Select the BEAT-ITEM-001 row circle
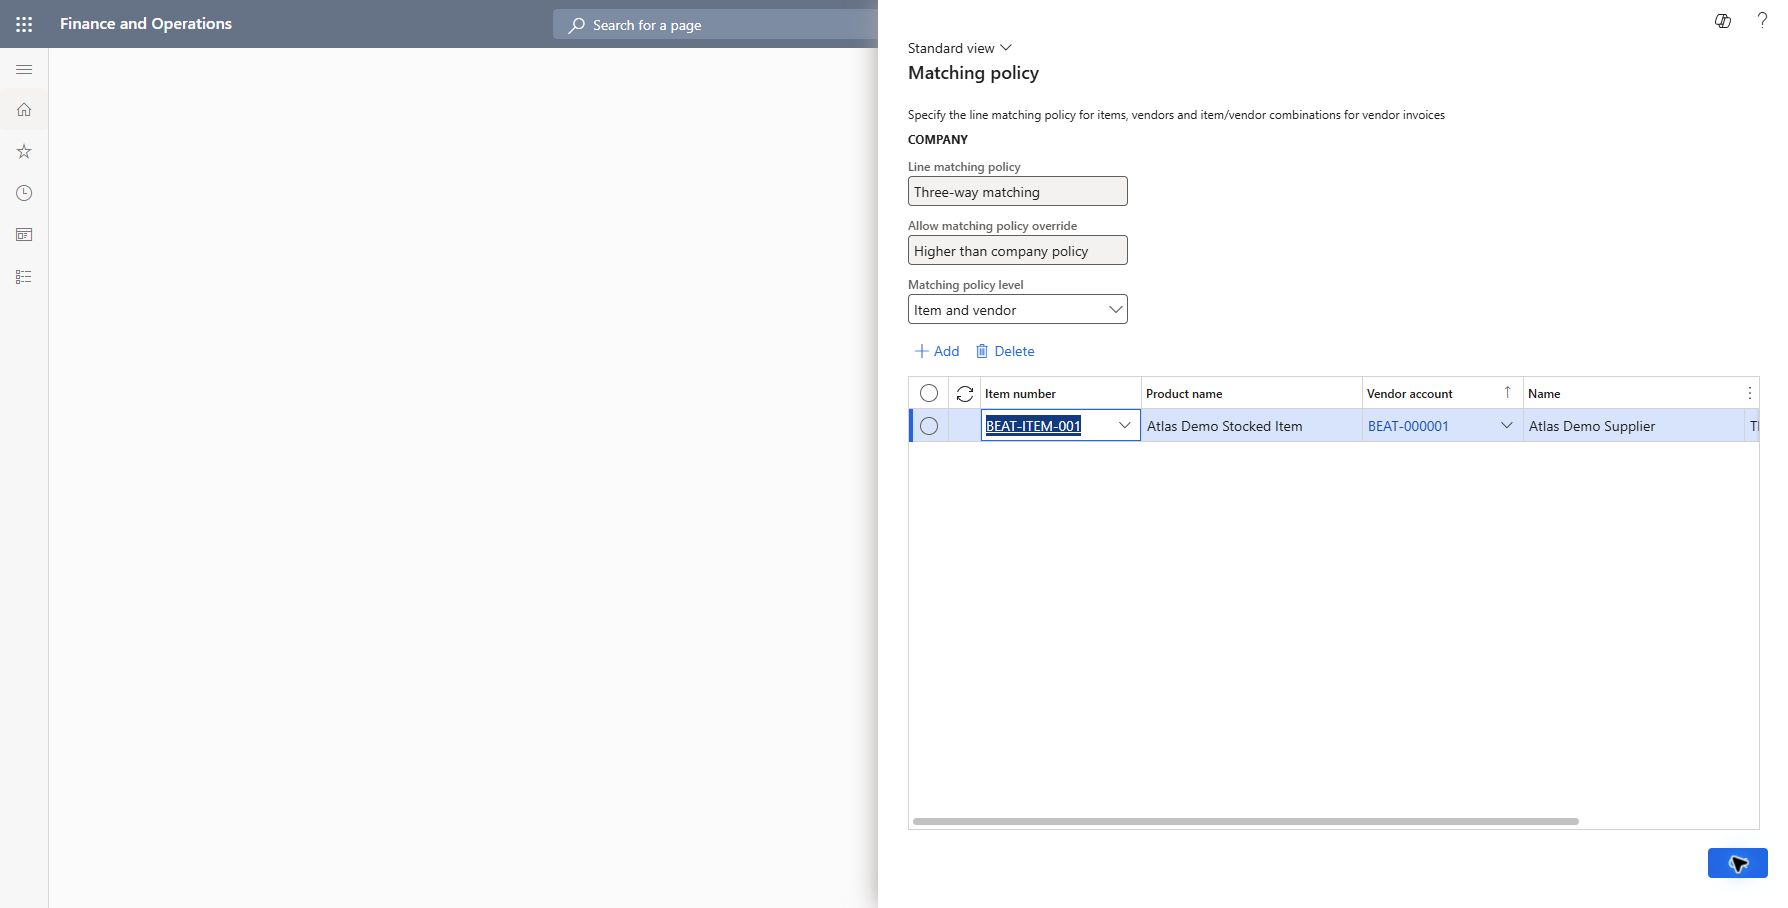The width and height of the screenshot is (1788, 908). coord(929,426)
